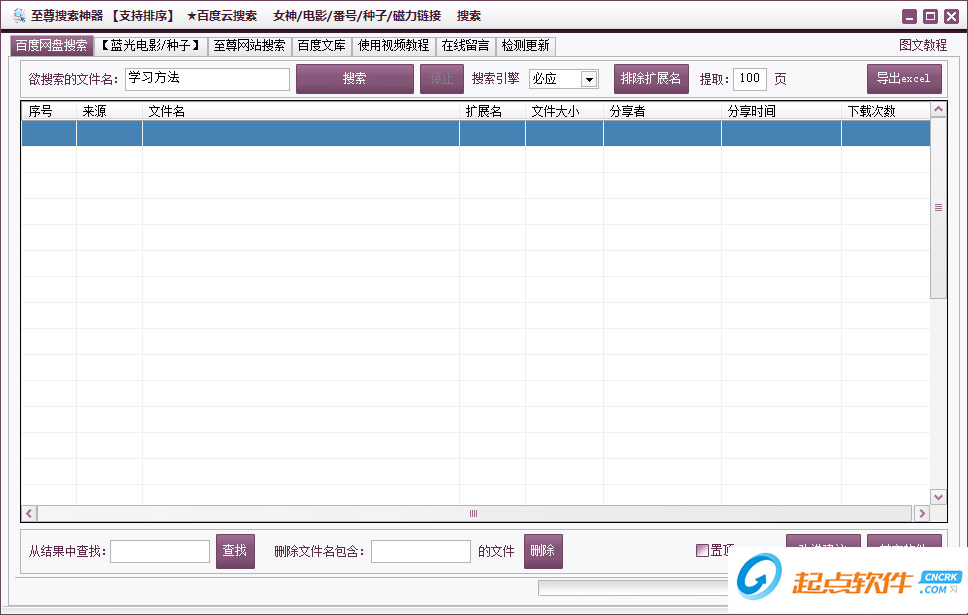Click the 检测更新 tab
This screenshot has width=968, height=615.
tap(525, 46)
